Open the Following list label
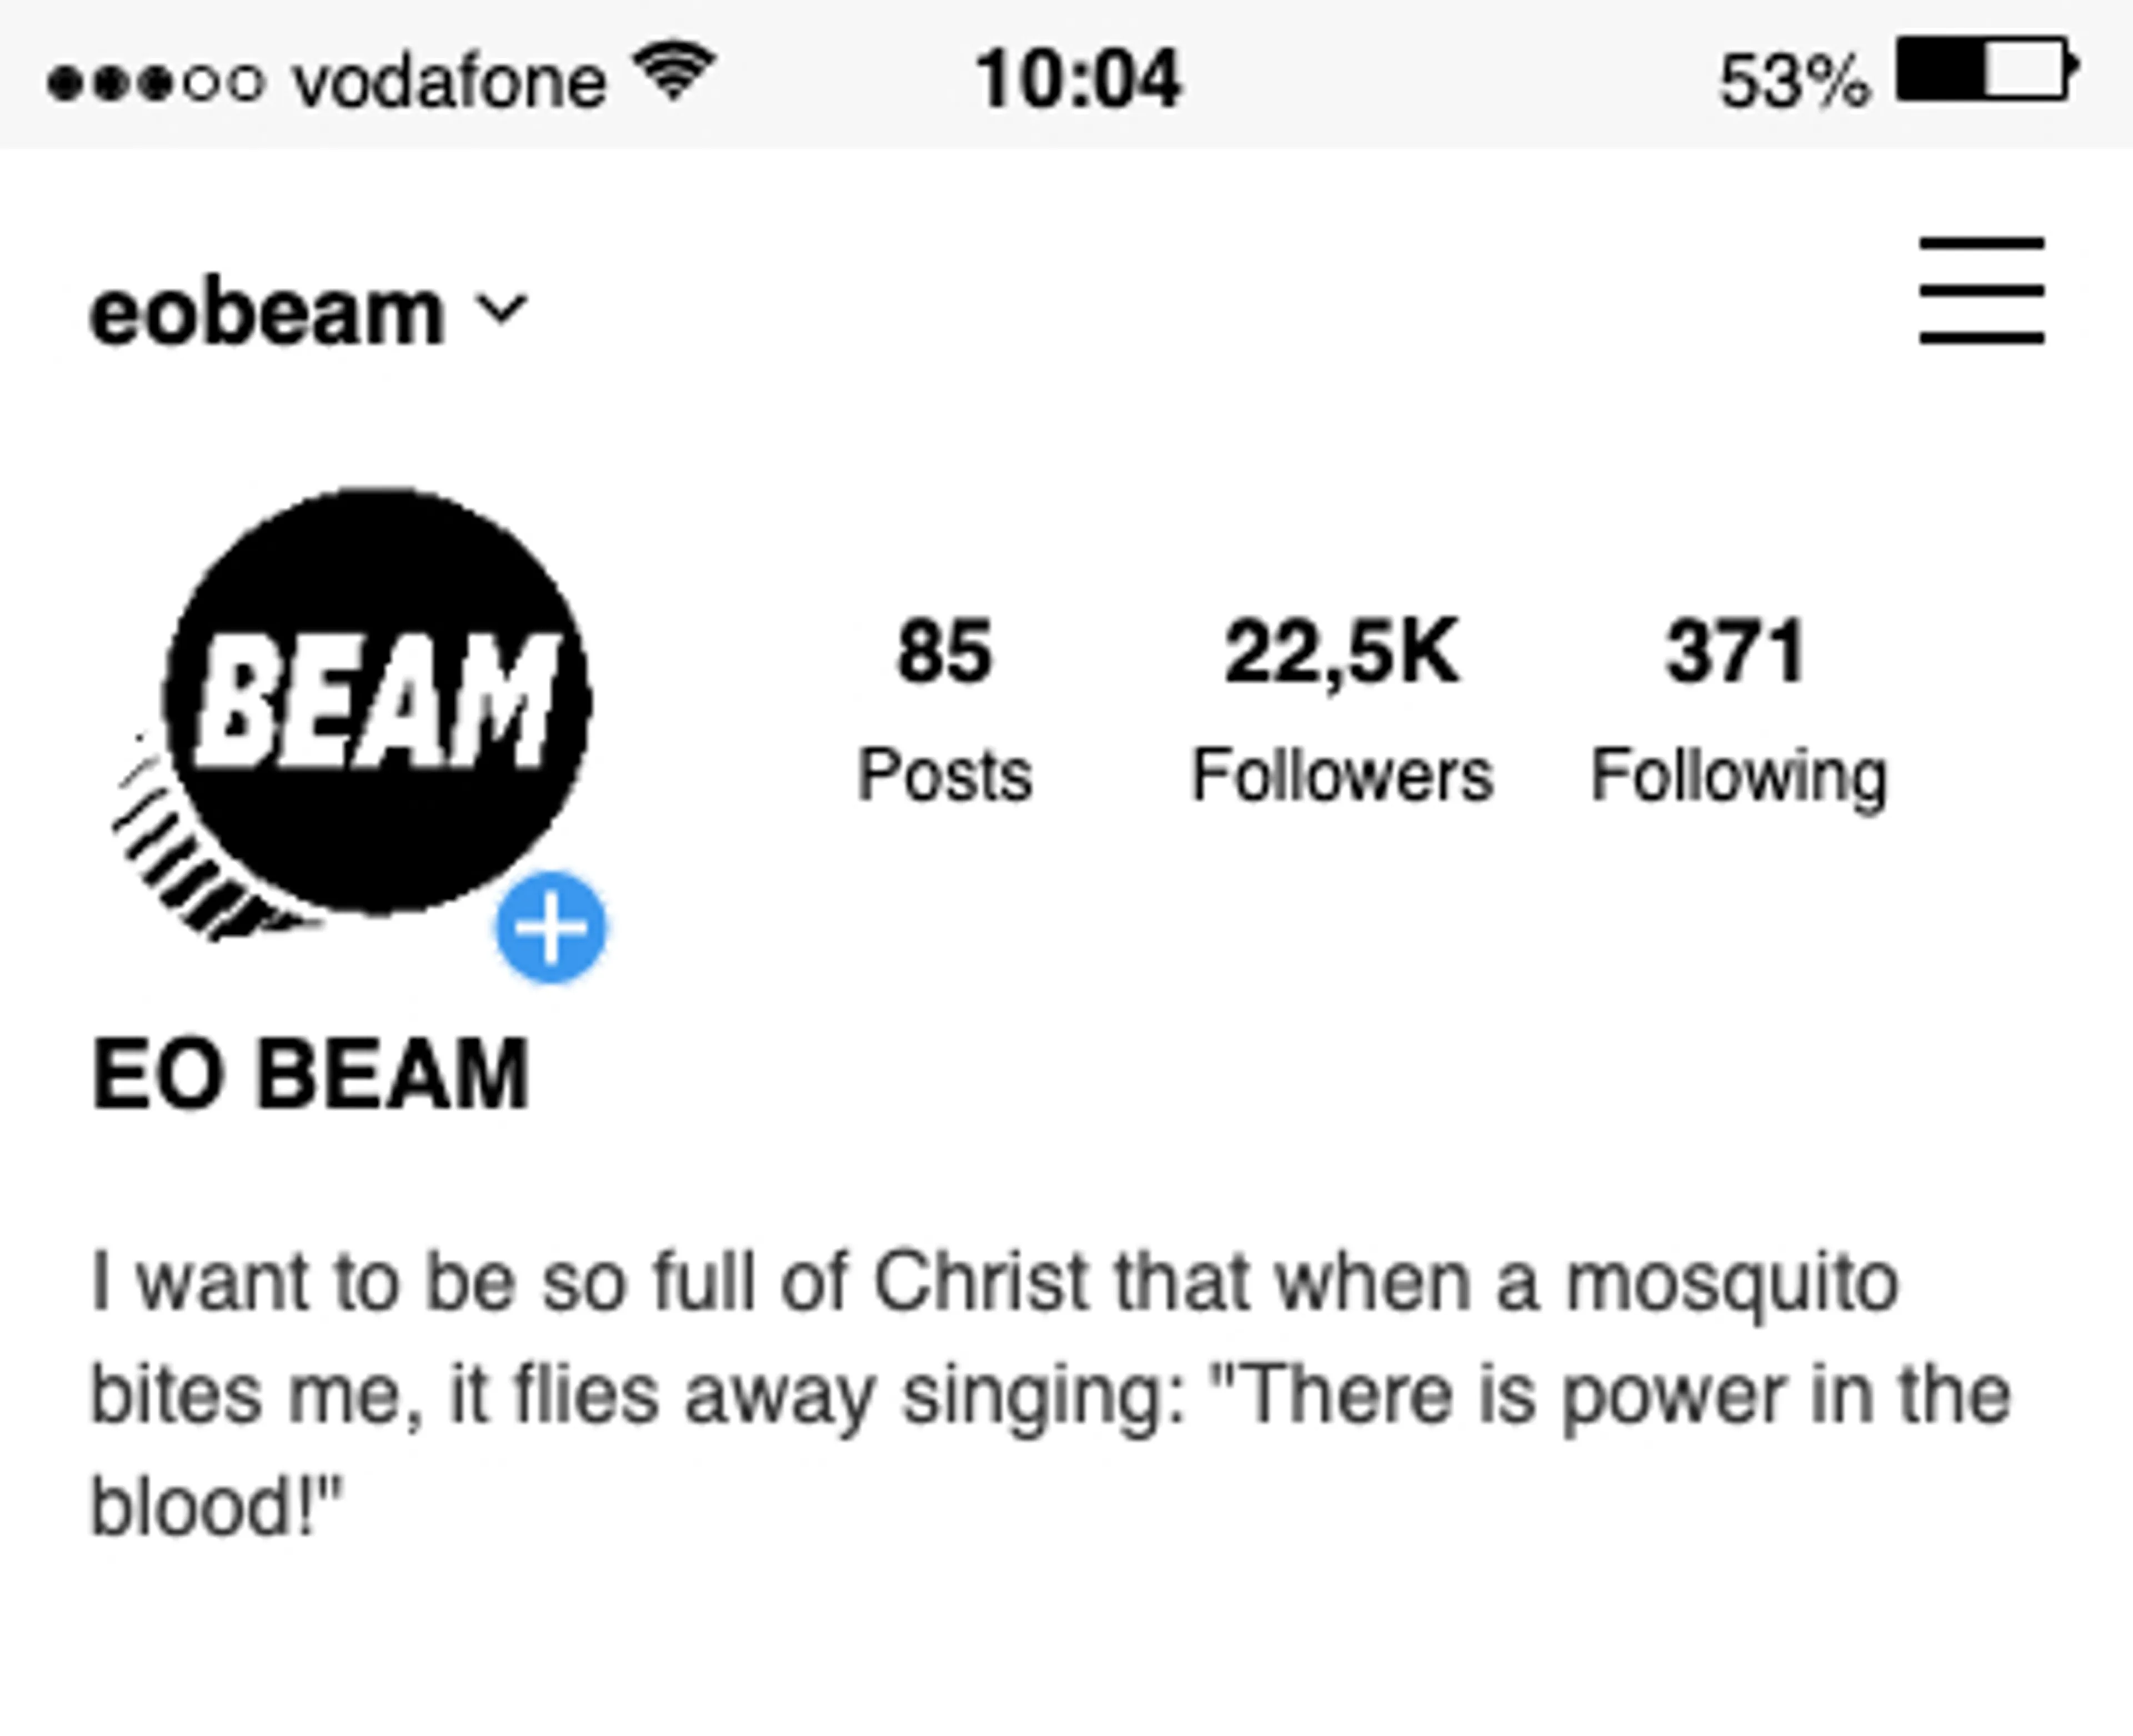 [x=1738, y=775]
